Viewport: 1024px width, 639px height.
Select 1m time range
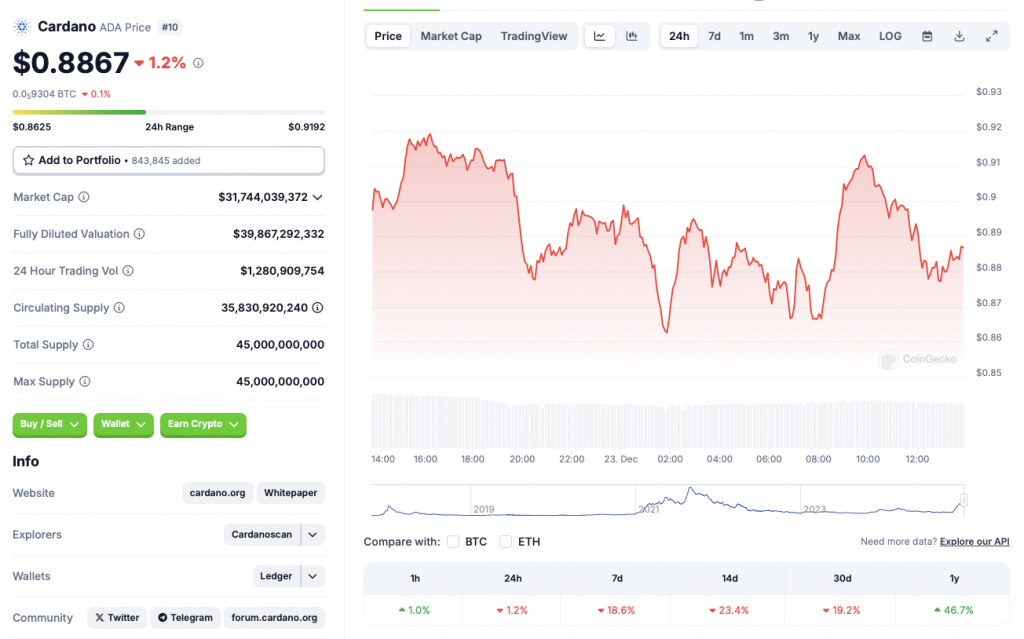tap(746, 36)
